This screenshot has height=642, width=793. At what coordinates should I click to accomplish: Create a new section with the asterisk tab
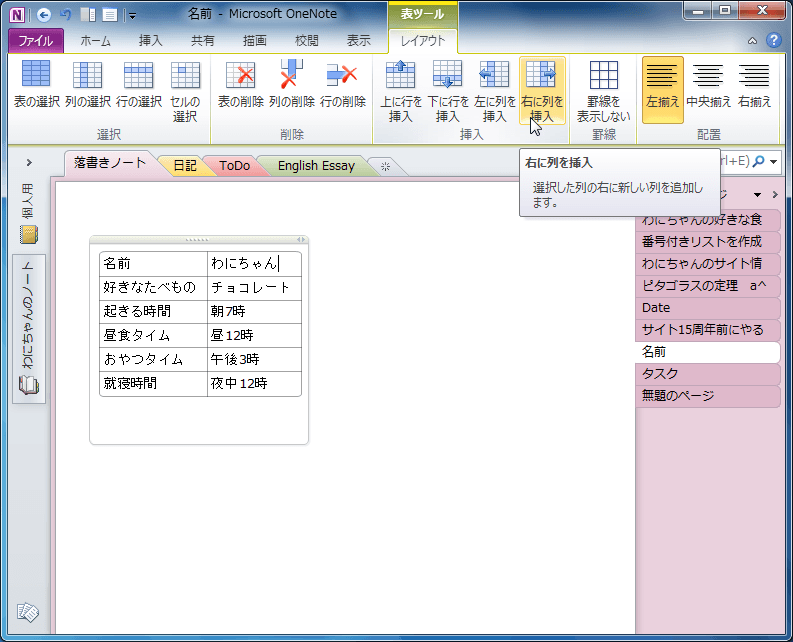point(385,166)
